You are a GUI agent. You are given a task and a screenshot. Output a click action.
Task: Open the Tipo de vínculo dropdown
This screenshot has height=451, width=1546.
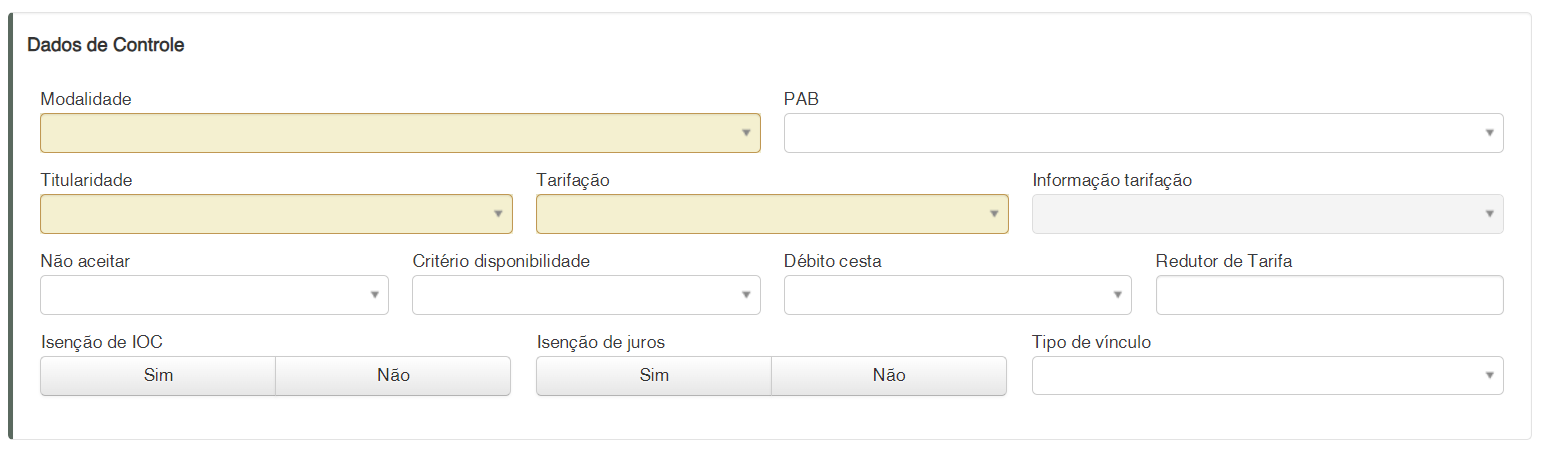click(1267, 376)
